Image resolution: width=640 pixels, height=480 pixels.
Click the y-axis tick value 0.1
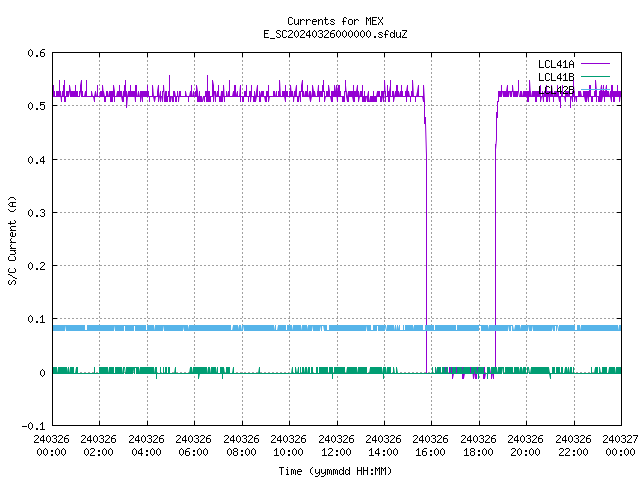click(x=36, y=319)
